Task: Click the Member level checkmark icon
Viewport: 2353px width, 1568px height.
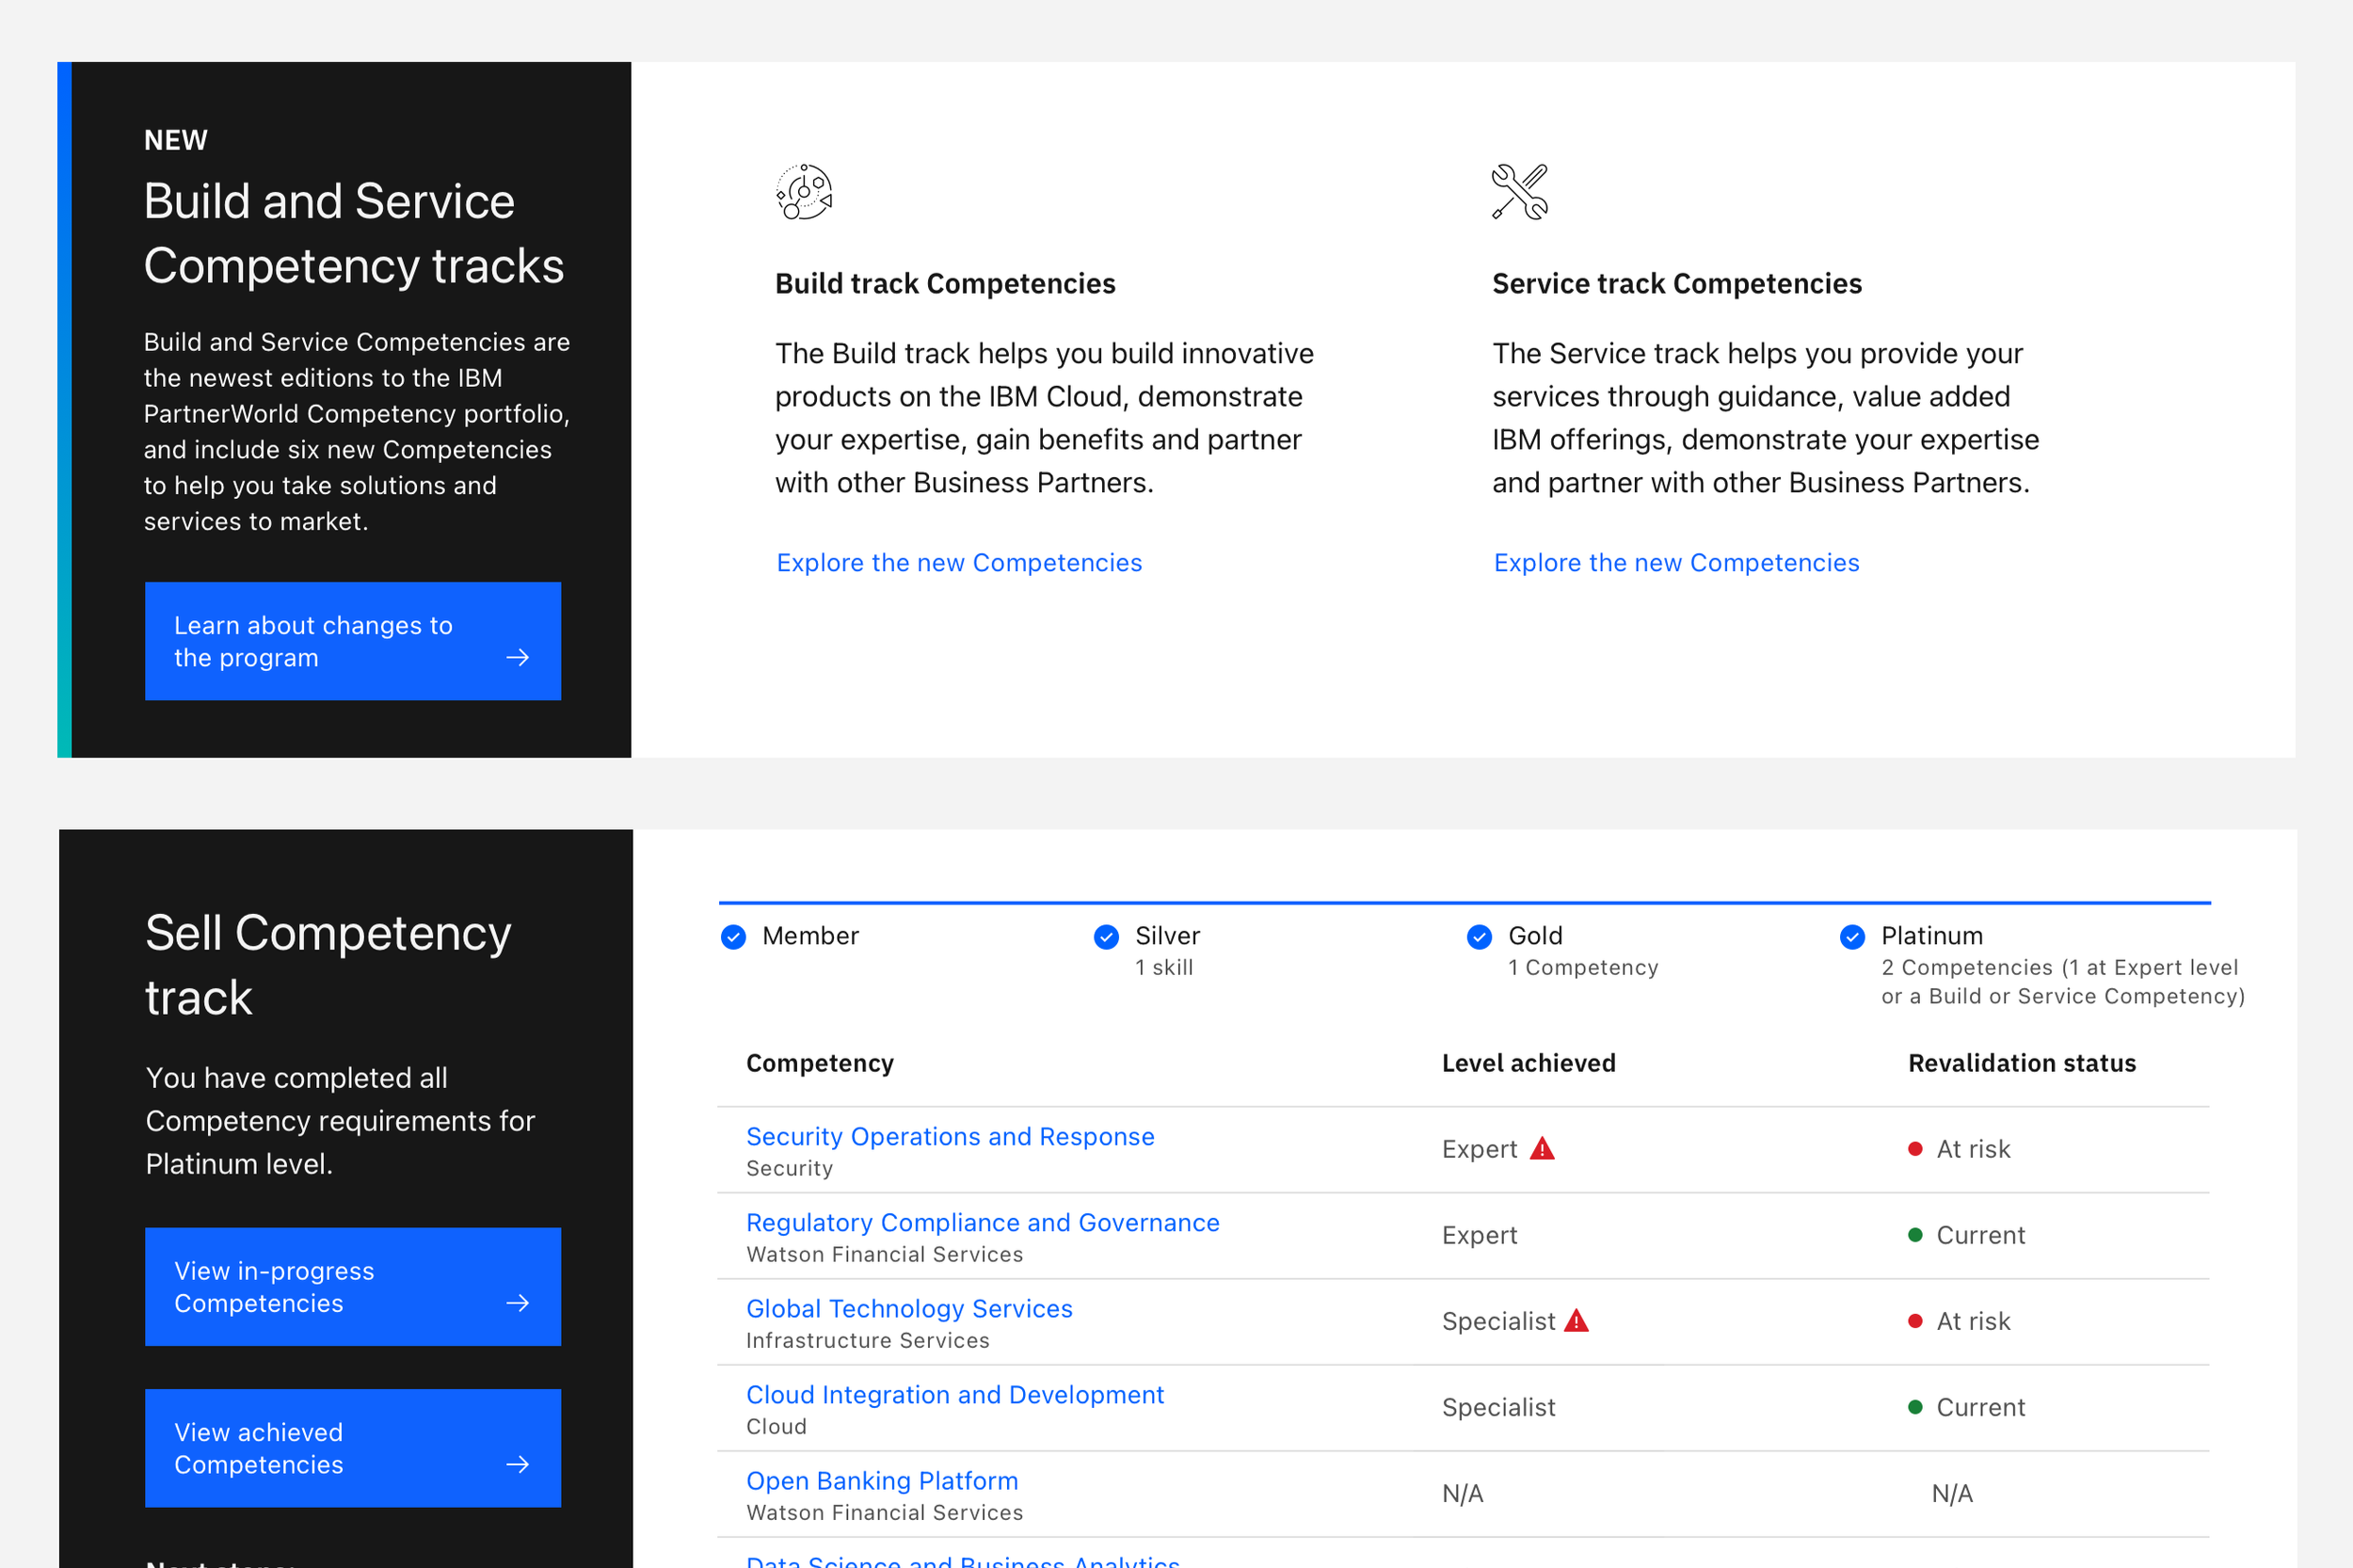Action: [734, 936]
